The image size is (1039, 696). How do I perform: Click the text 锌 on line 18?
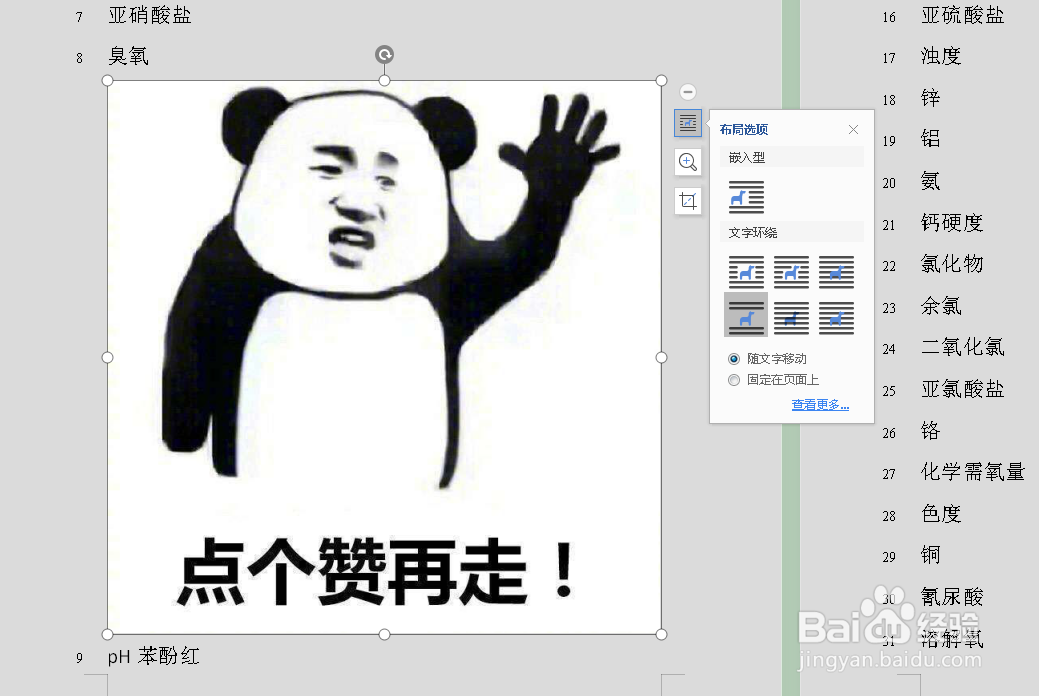(931, 98)
